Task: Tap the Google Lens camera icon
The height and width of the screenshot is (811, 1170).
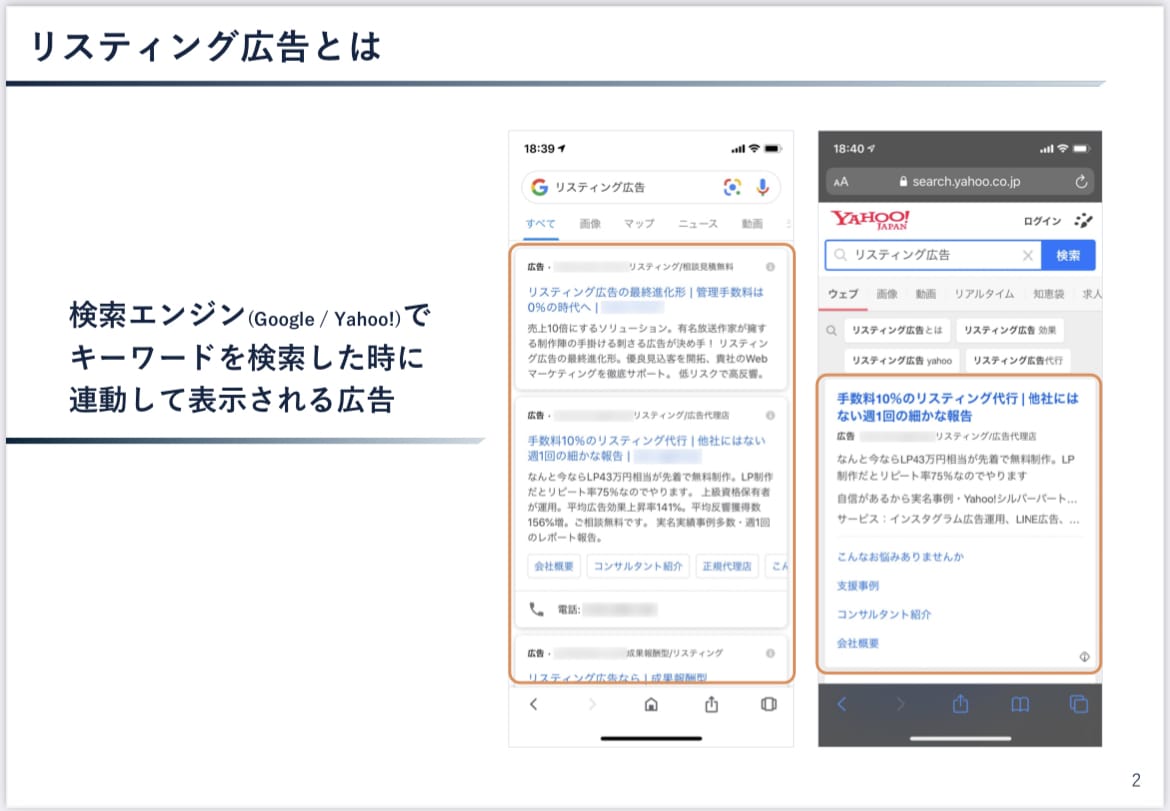Action: click(x=732, y=187)
